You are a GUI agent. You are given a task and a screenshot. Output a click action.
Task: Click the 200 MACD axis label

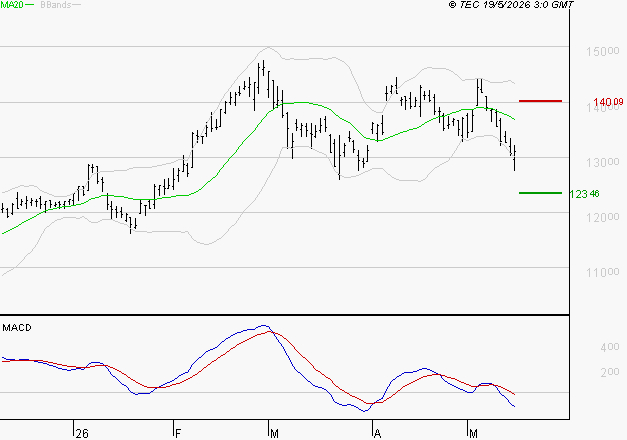click(610, 372)
